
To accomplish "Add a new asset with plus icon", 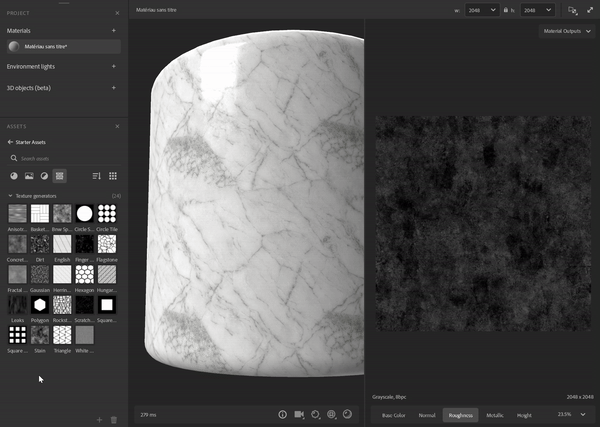I will (99, 420).
